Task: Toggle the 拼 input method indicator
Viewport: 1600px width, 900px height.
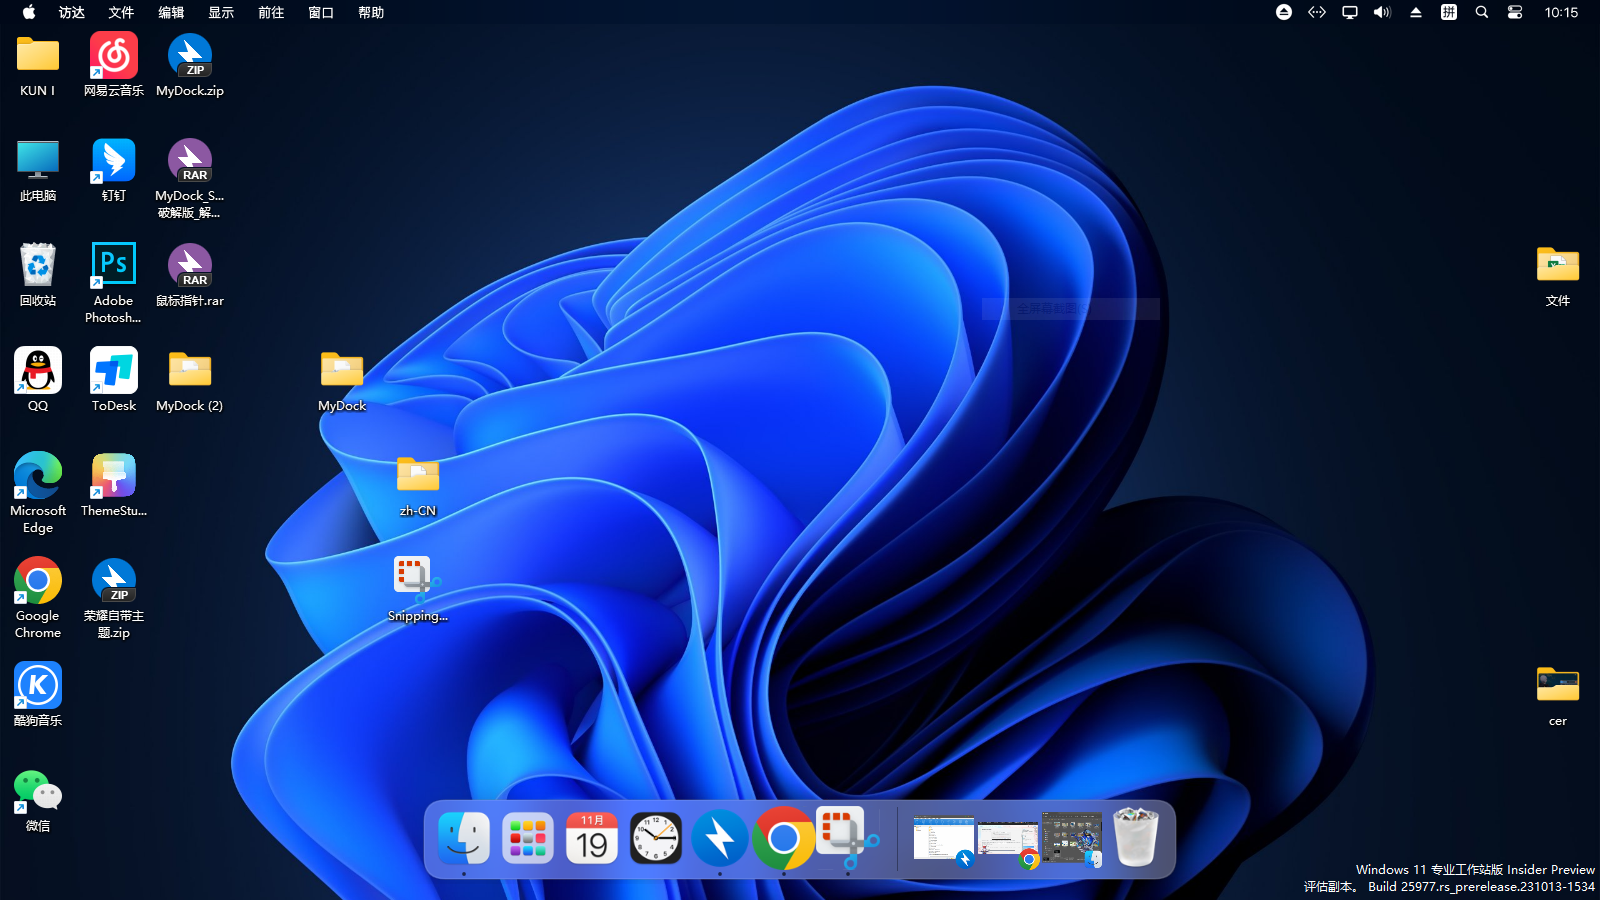Action: [1448, 13]
